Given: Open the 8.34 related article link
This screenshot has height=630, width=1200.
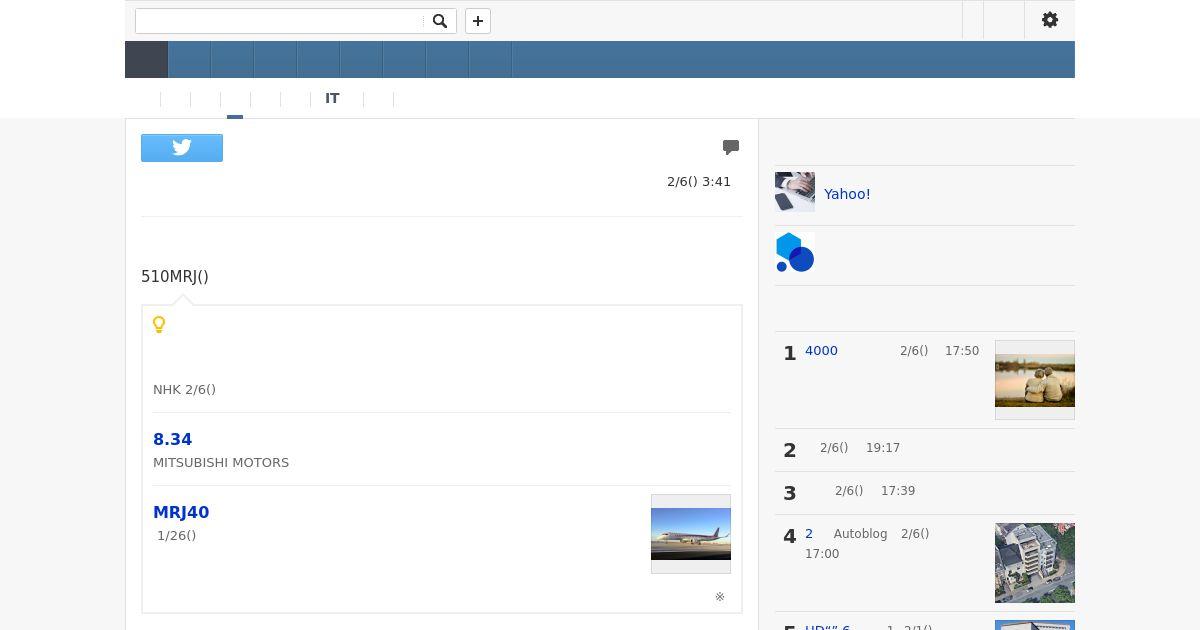Looking at the screenshot, I should tap(172, 439).
